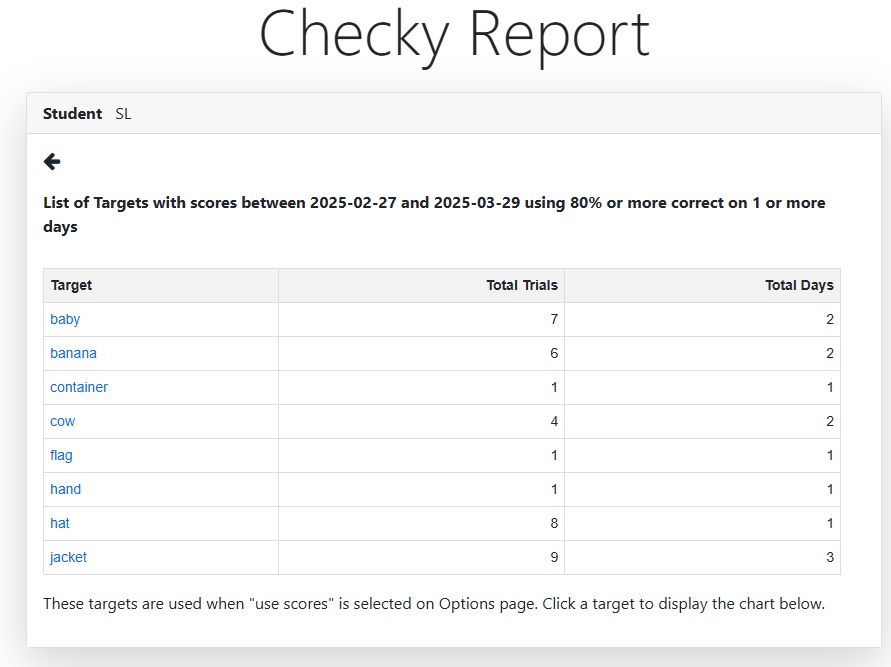The image size is (891, 667).
Task: Open the hand target link
Action: point(65,489)
